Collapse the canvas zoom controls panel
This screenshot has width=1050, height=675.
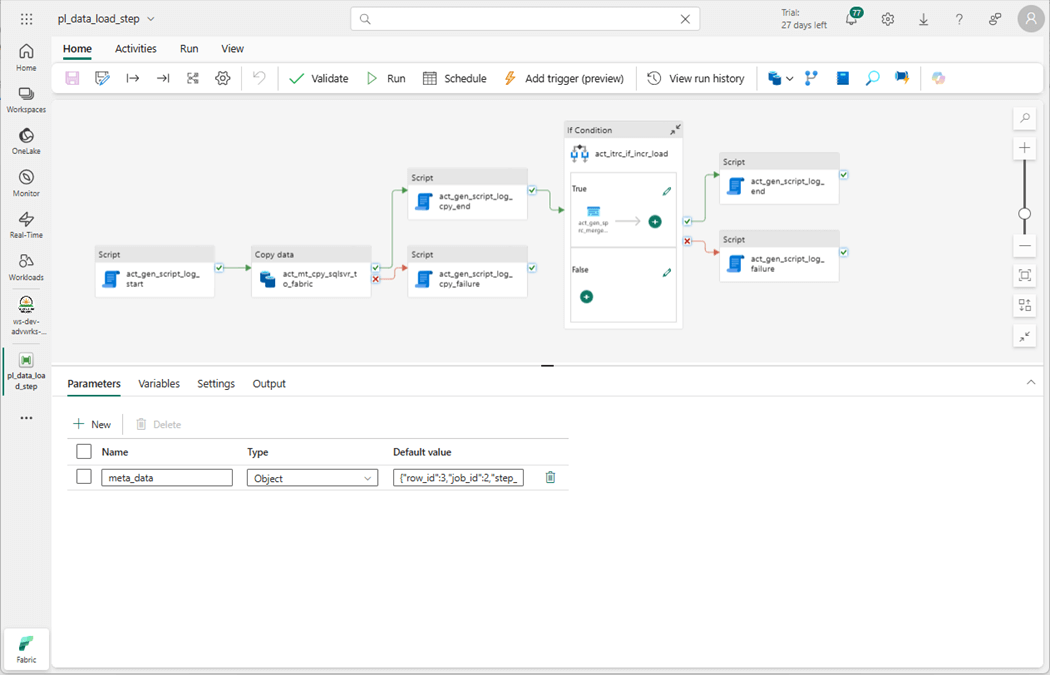click(x=1025, y=336)
